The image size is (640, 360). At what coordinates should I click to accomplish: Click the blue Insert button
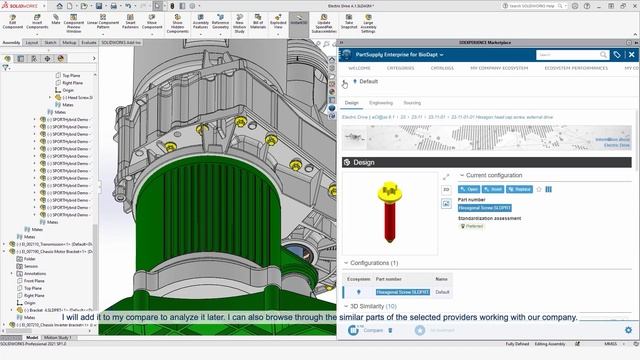493,189
